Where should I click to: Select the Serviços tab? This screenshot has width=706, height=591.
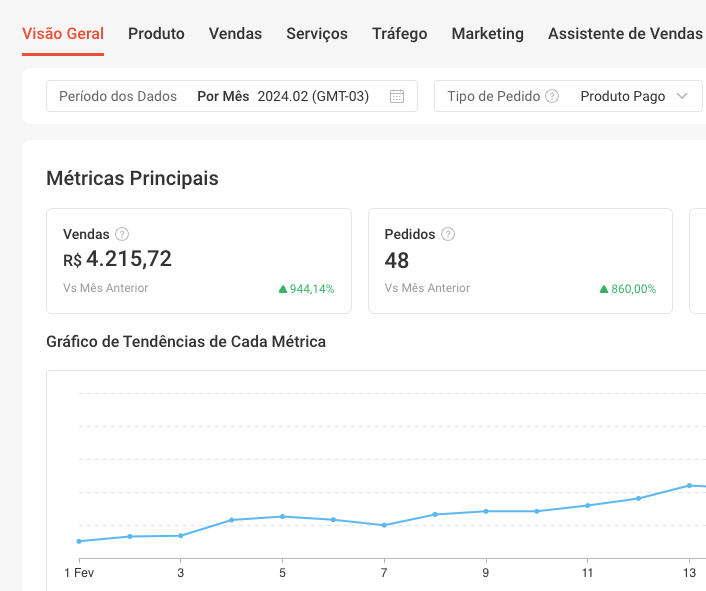point(317,34)
